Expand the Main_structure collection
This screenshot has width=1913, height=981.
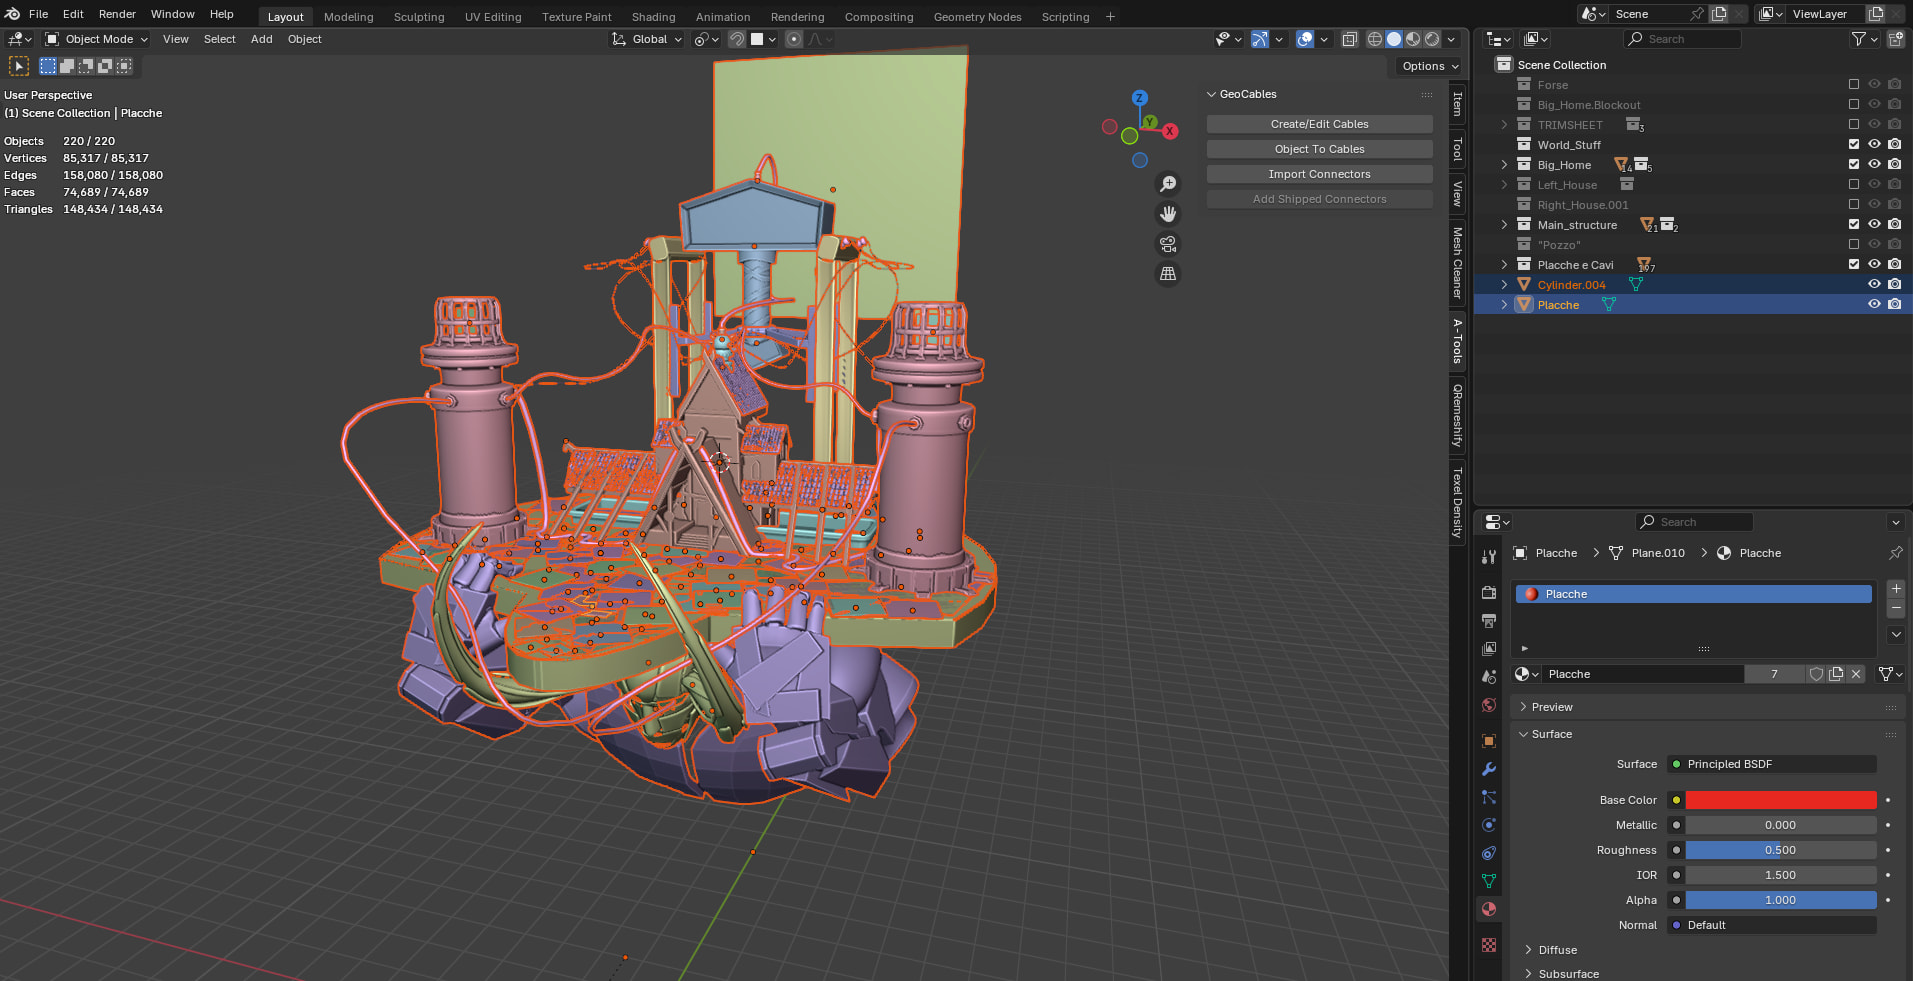click(x=1504, y=225)
